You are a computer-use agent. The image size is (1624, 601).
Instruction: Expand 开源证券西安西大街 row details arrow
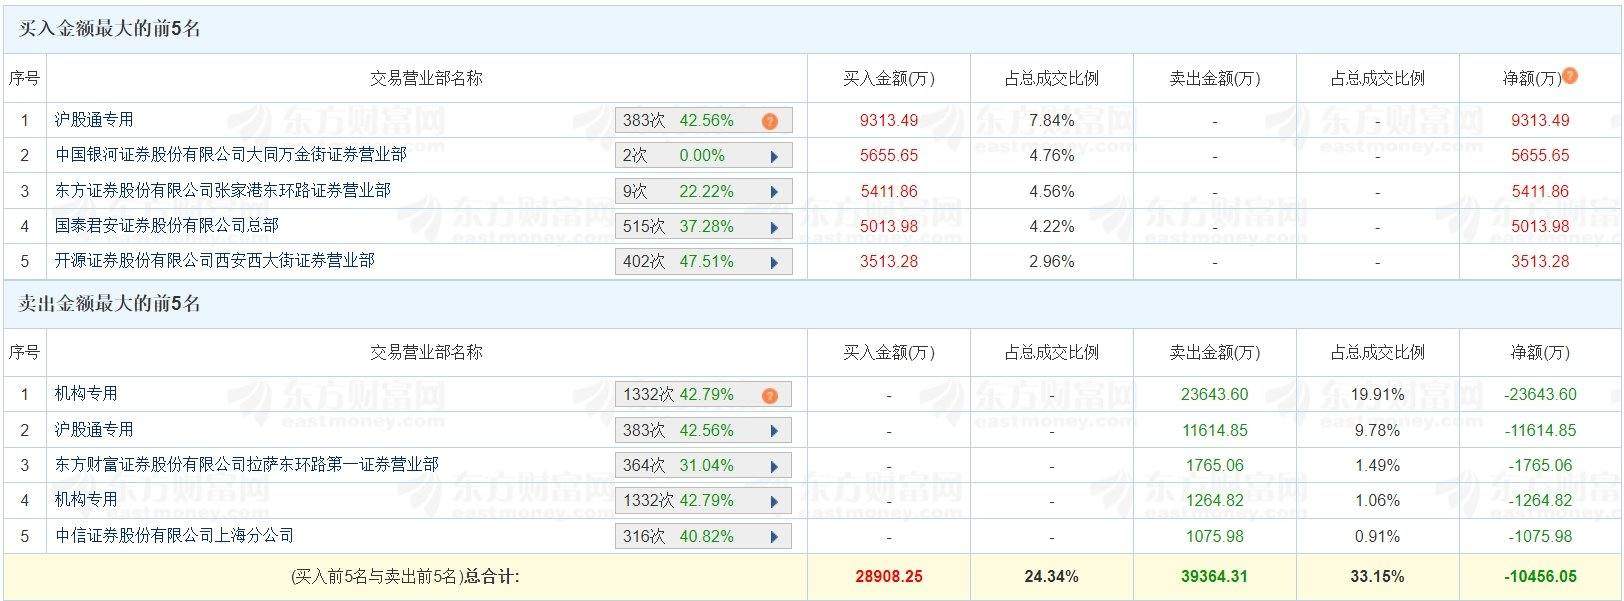click(x=774, y=262)
